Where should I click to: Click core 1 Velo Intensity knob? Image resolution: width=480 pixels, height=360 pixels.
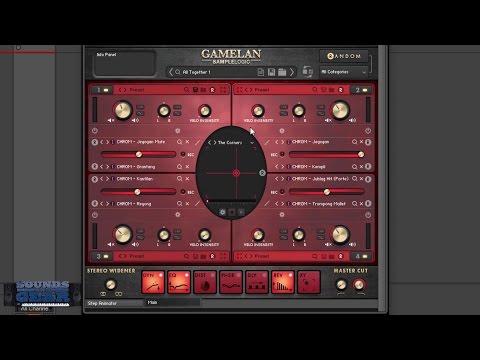coord(205,110)
